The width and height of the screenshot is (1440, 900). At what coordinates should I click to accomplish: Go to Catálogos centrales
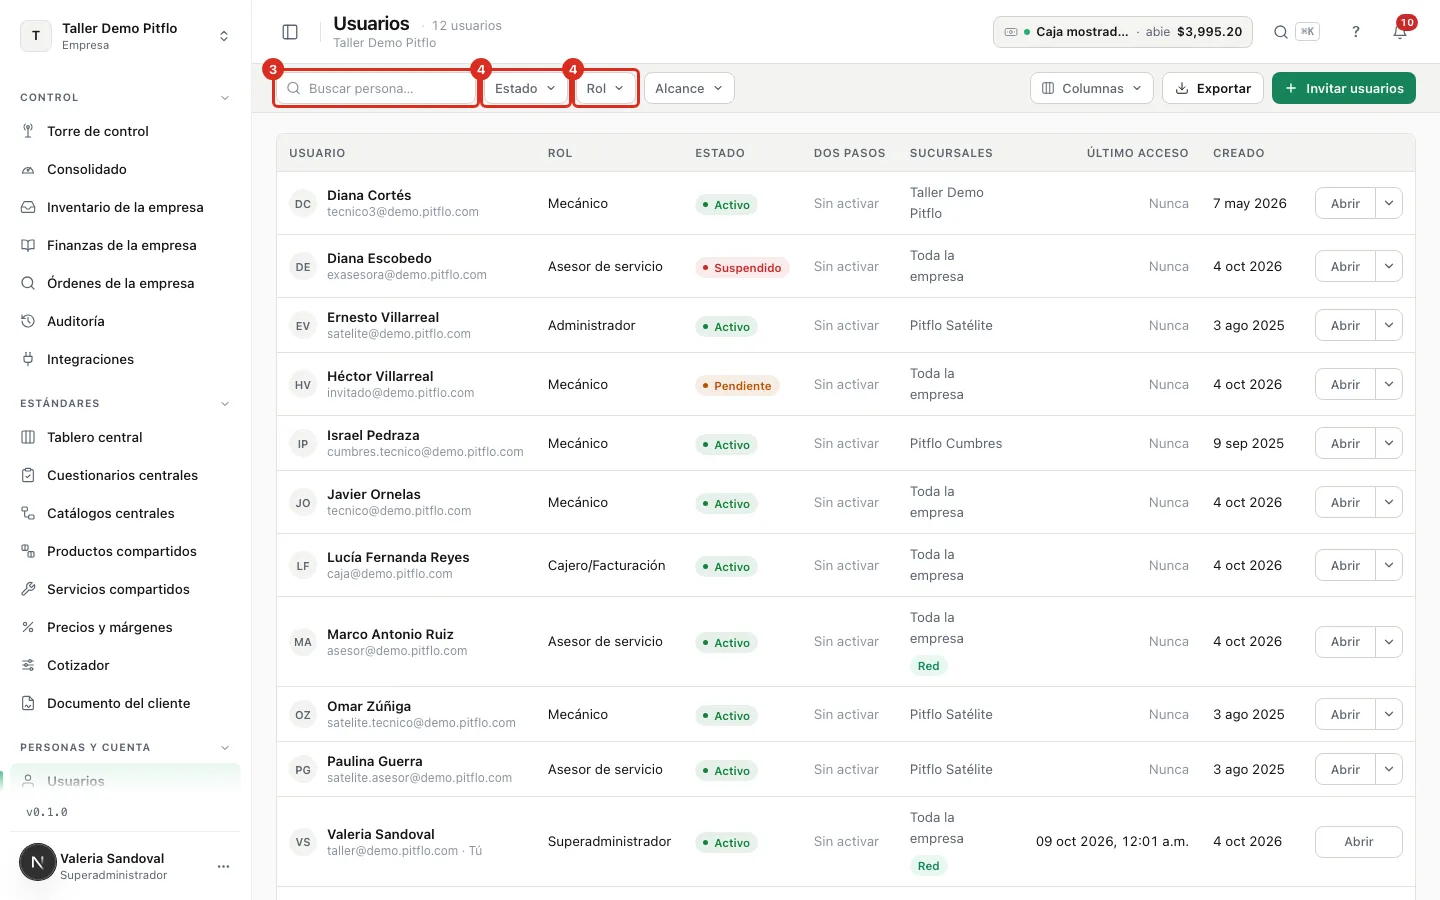tap(111, 513)
